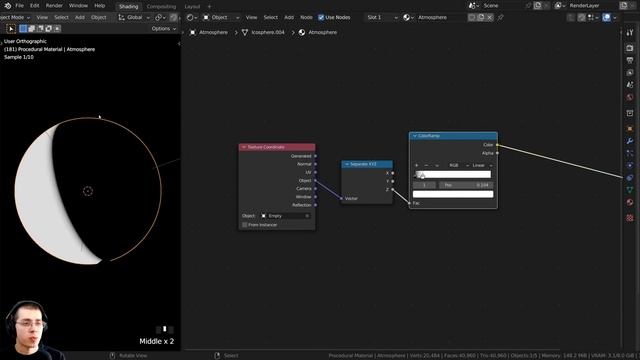Screen dimensions: 640x360
Task: Open the Edit menu
Action: (x=35, y=6)
